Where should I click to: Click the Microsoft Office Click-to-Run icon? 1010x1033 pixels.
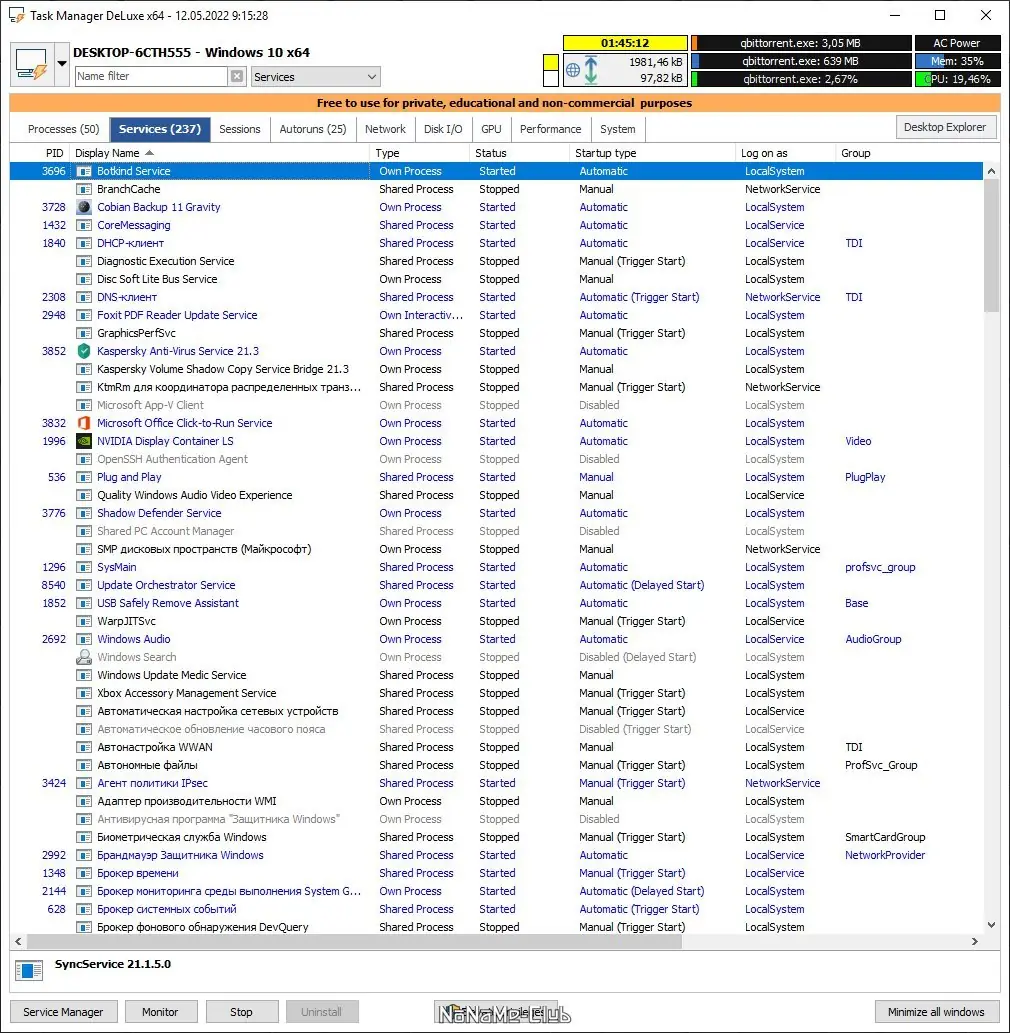click(84, 423)
